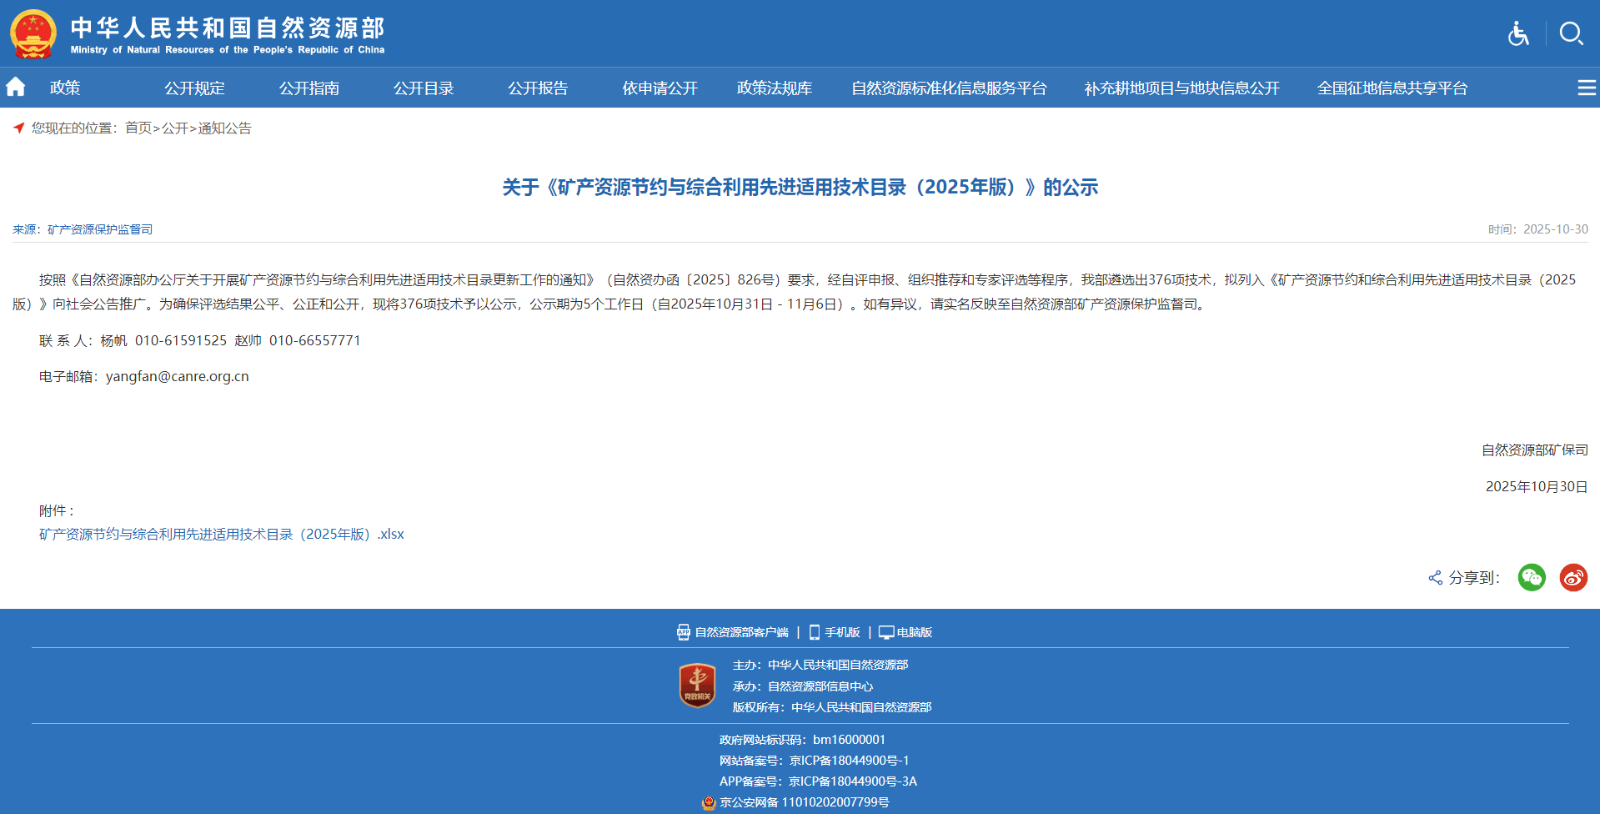1600x814 pixels.
Task: Share the page via Weibo icon
Action: (x=1573, y=577)
